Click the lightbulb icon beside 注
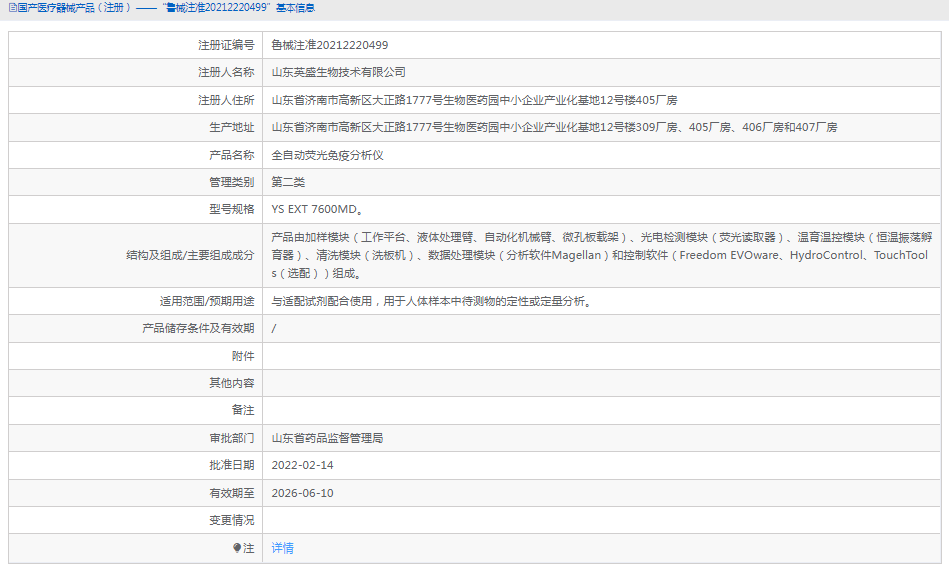The height and width of the screenshot is (572, 949). pyautogui.click(x=237, y=548)
